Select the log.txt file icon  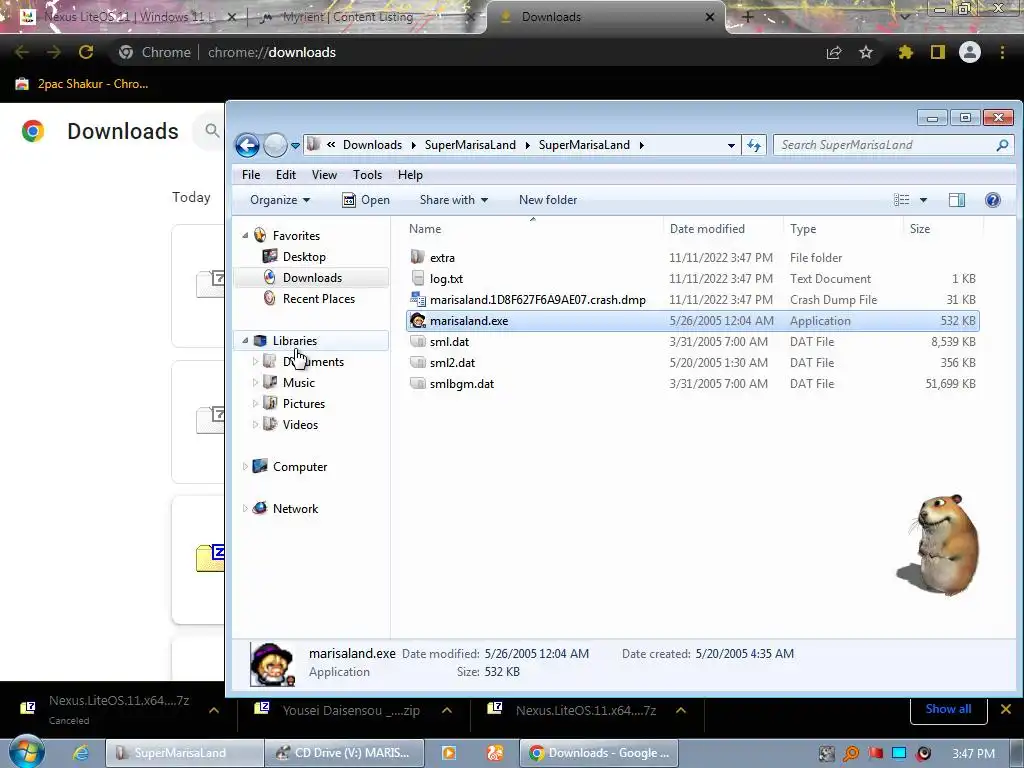(x=418, y=278)
